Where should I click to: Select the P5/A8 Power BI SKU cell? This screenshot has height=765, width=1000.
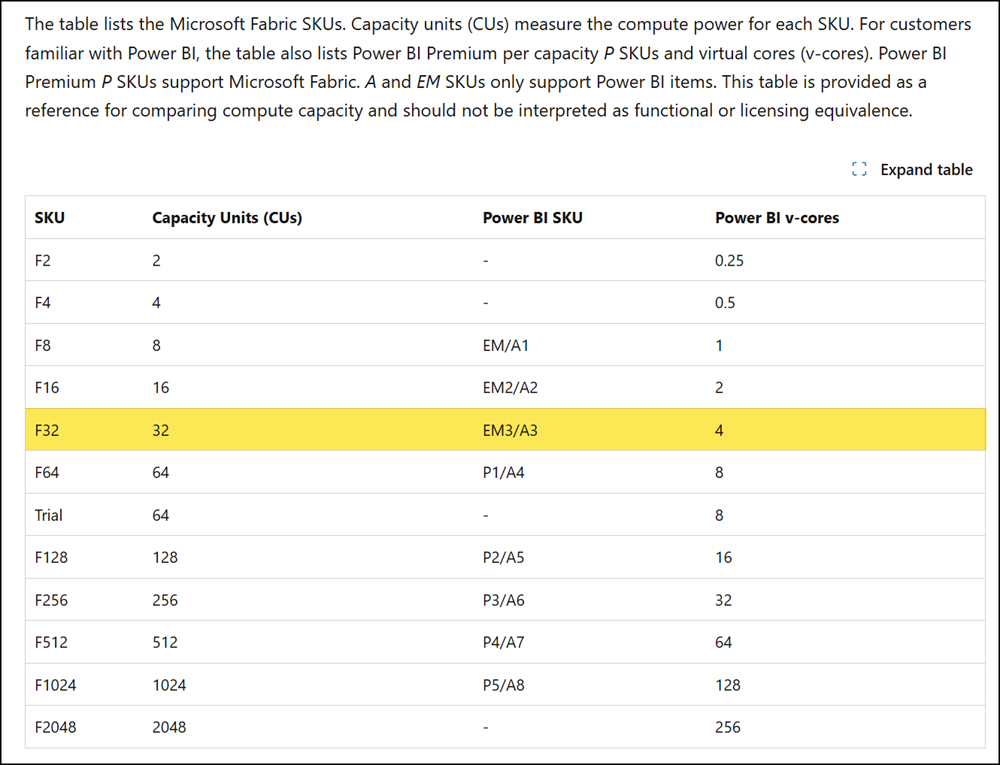[x=503, y=685]
